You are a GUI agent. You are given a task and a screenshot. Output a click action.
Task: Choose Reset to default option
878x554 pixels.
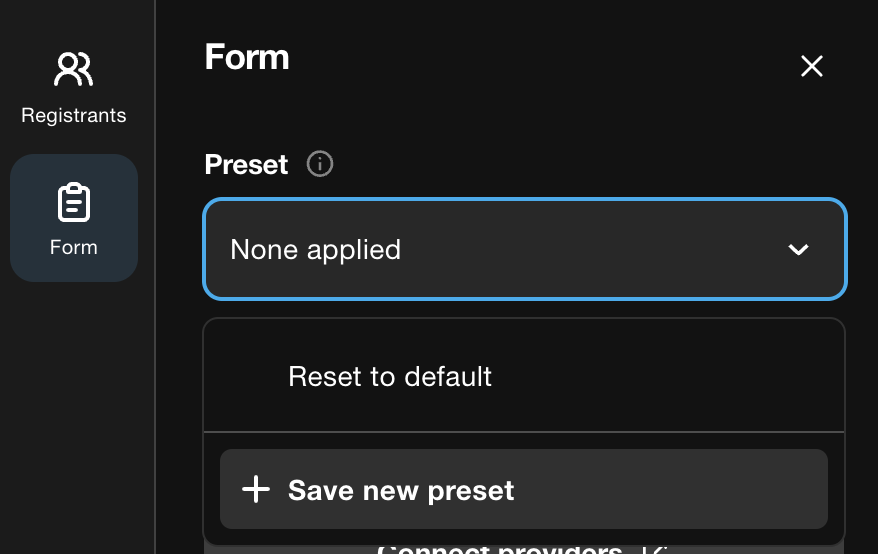point(390,376)
